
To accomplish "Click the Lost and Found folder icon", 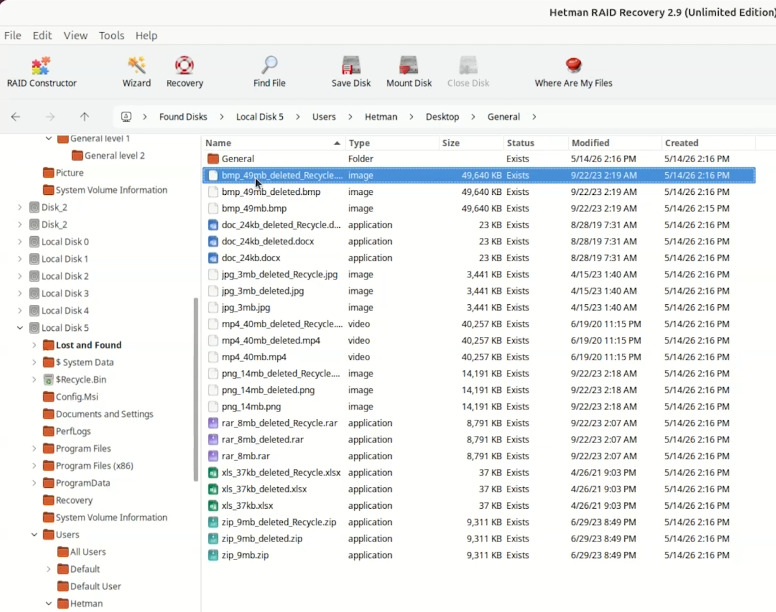I will (x=48, y=345).
